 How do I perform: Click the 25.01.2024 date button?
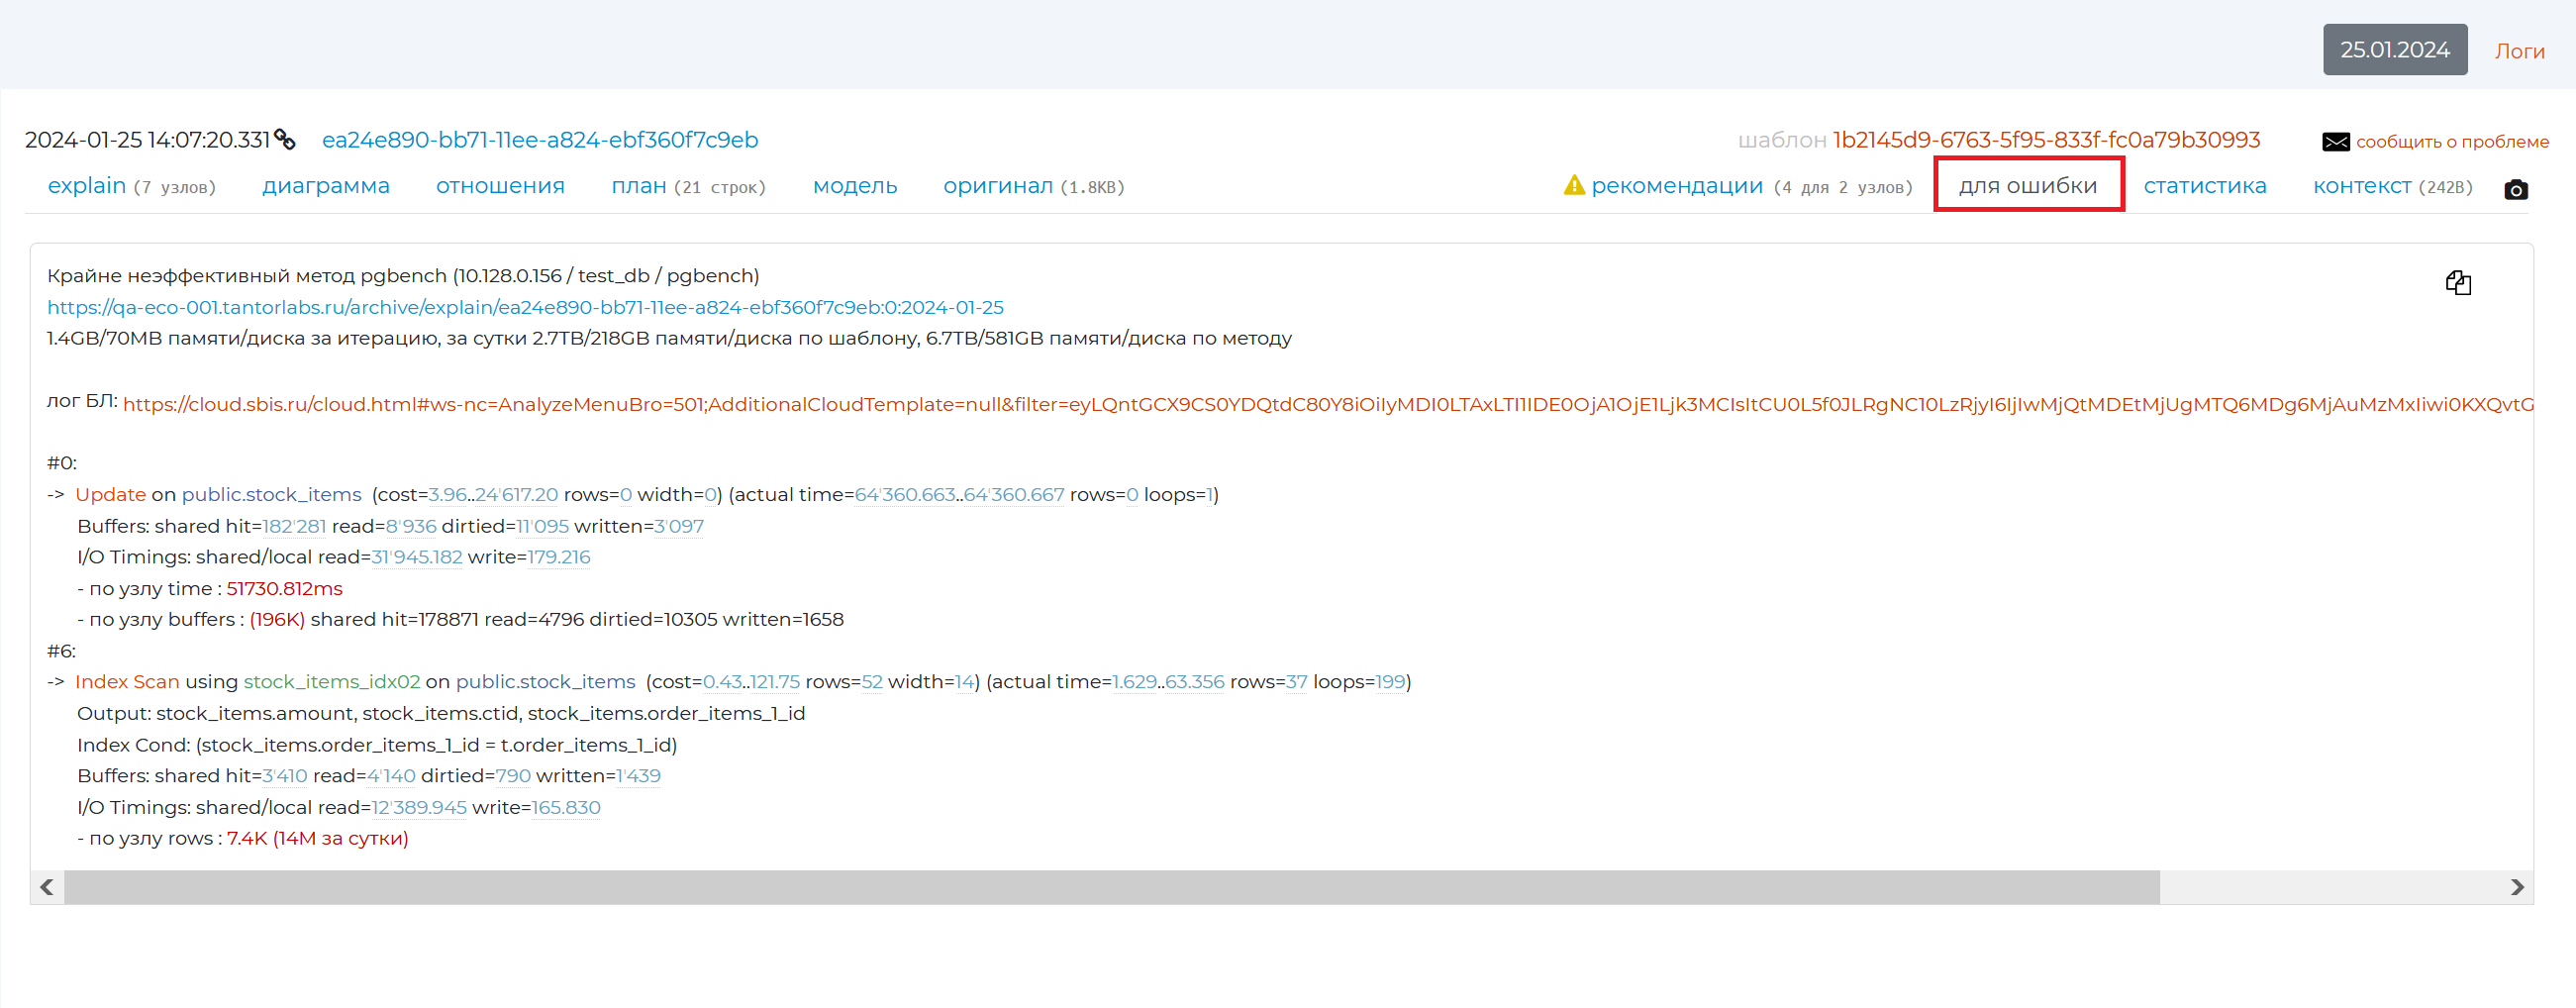(x=2394, y=50)
